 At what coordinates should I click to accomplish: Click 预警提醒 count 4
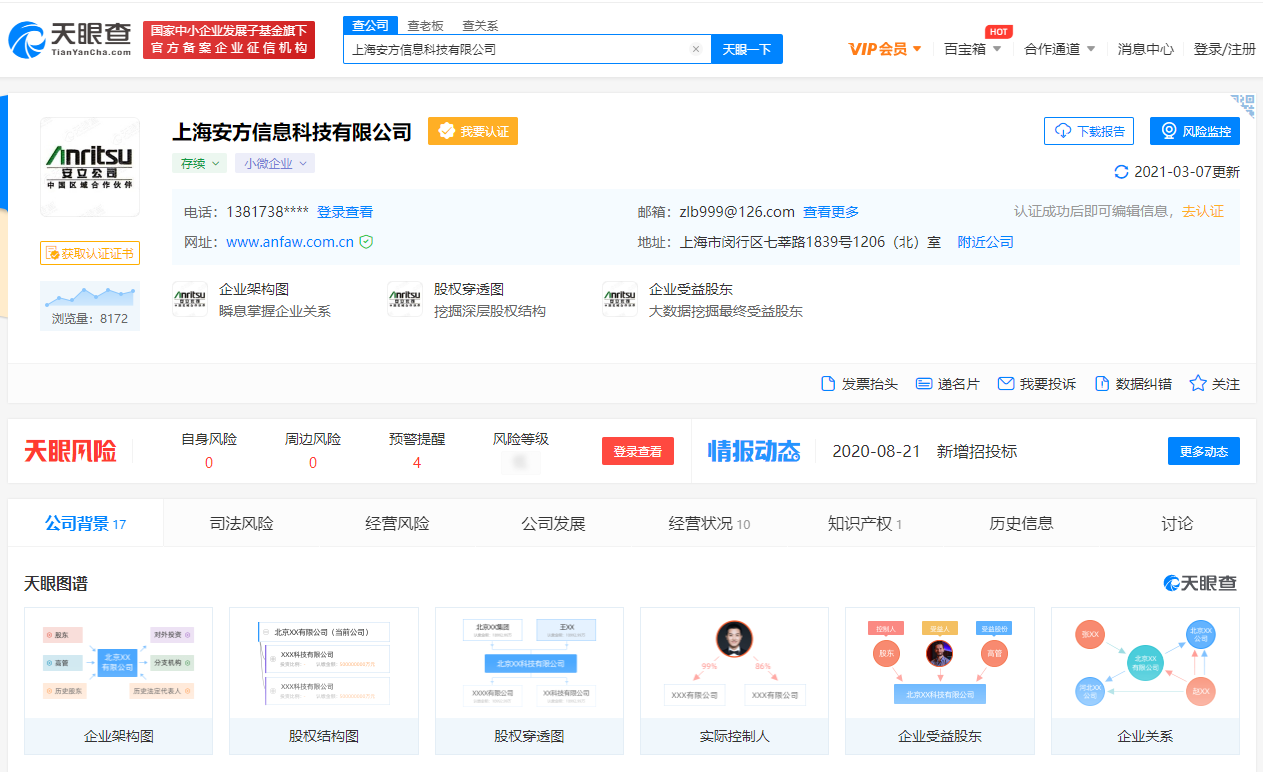pos(417,462)
